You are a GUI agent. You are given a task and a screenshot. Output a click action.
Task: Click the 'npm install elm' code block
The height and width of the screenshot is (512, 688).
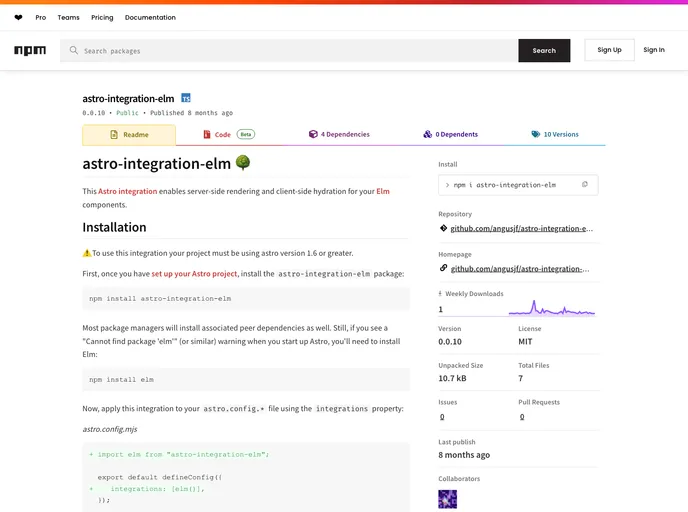point(246,380)
